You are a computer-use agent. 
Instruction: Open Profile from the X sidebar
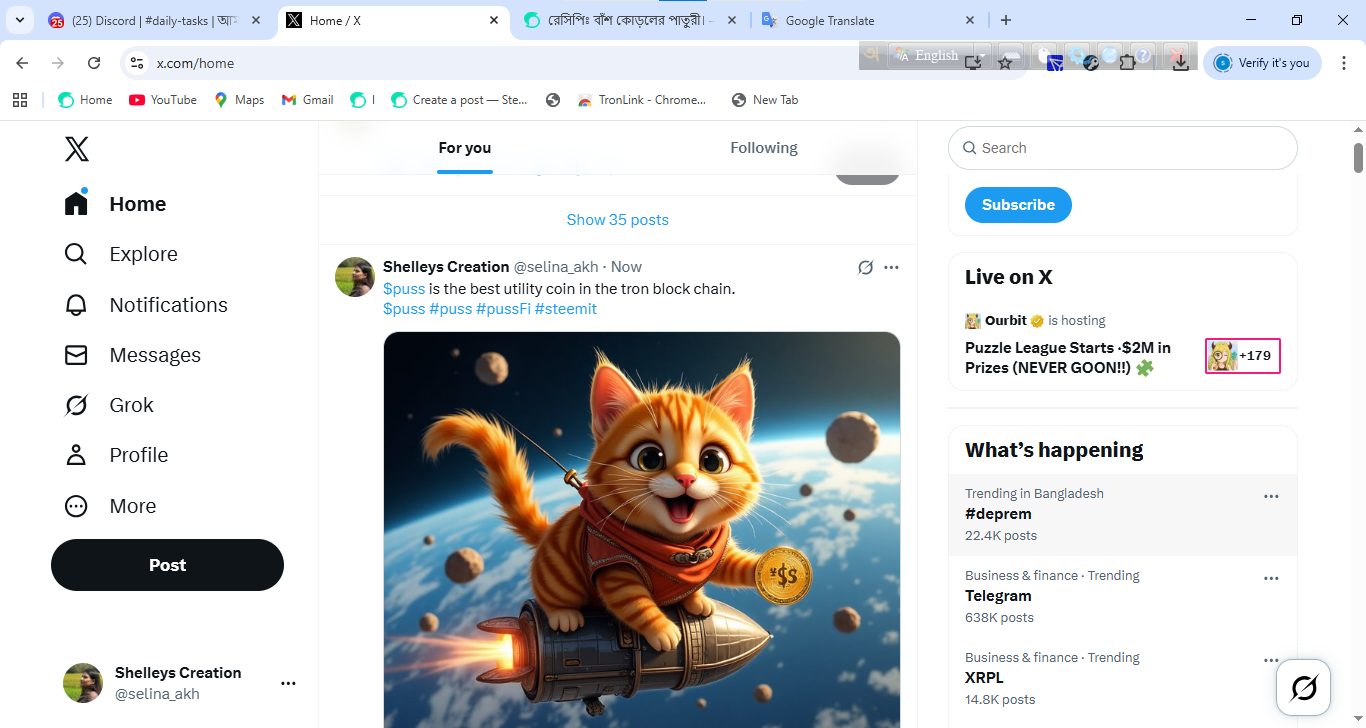pyautogui.click(x=116, y=455)
